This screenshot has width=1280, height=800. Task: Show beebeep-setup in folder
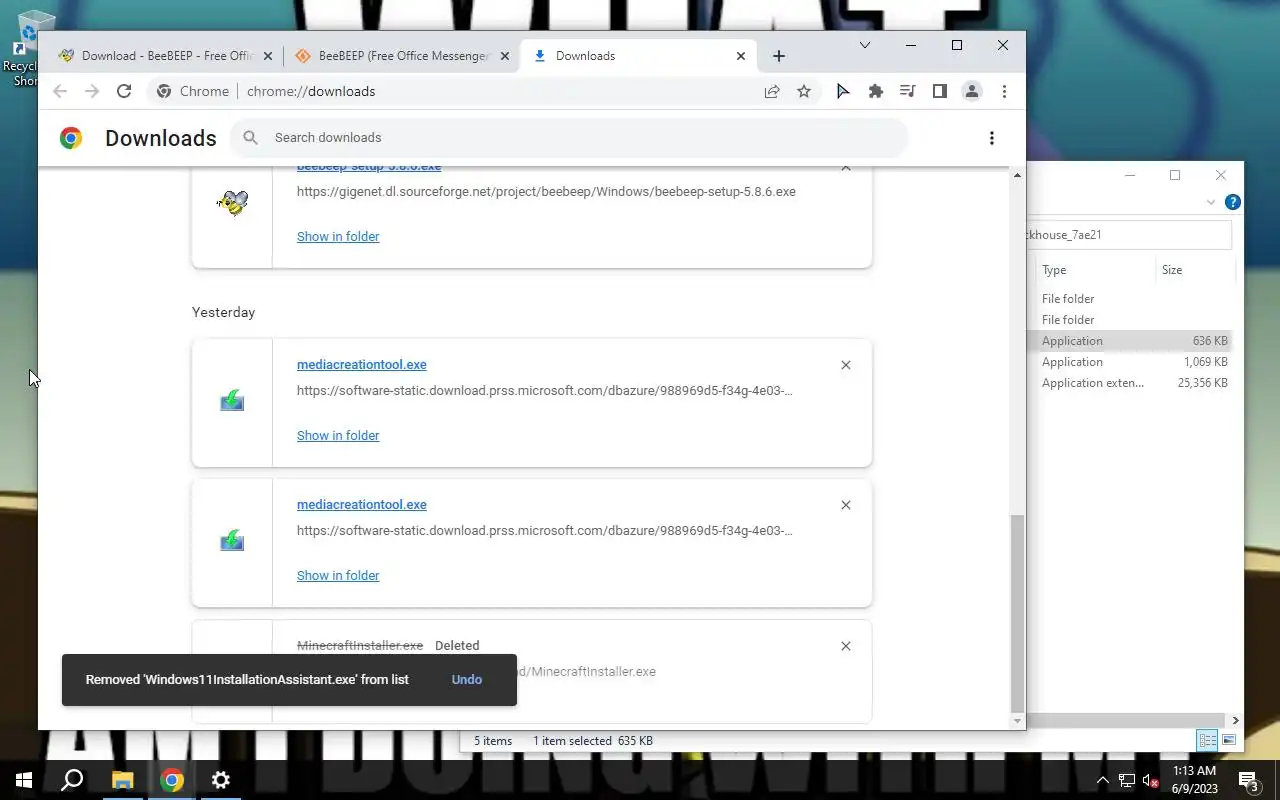[338, 237]
